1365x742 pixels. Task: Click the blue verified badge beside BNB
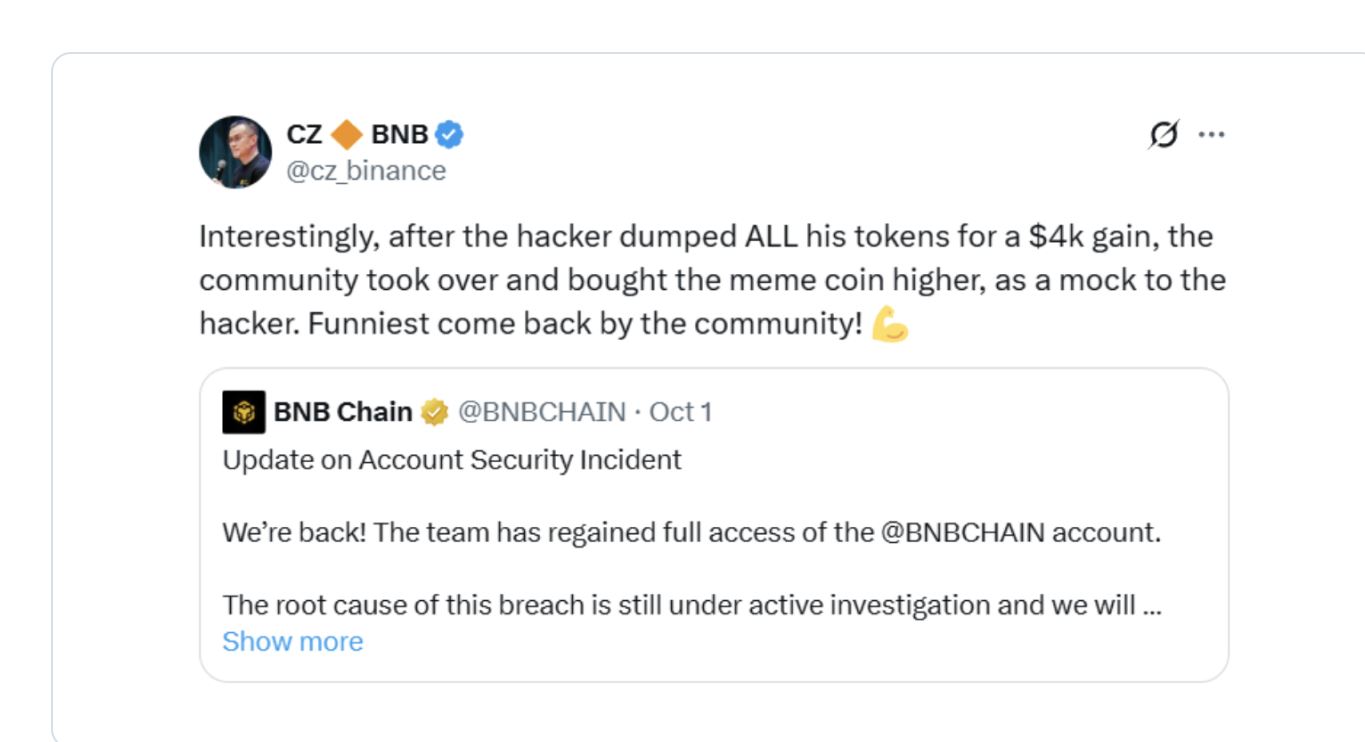click(x=449, y=134)
